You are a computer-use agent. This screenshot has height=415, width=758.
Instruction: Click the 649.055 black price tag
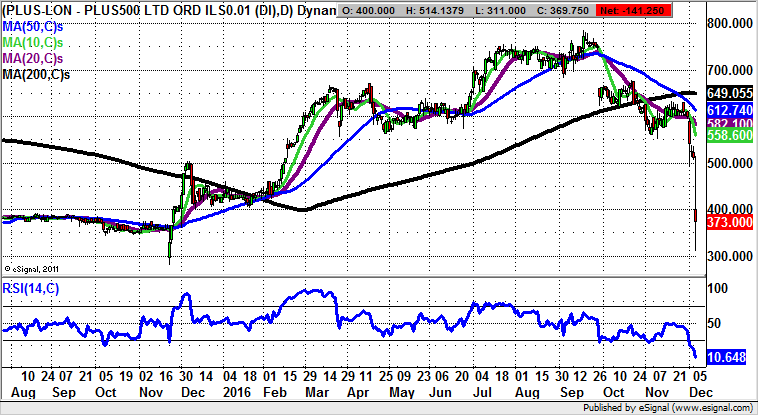click(728, 91)
